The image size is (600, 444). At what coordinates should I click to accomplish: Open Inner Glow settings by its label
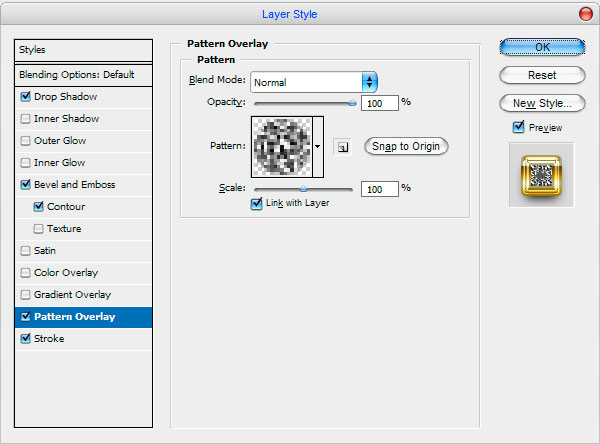click(60, 163)
